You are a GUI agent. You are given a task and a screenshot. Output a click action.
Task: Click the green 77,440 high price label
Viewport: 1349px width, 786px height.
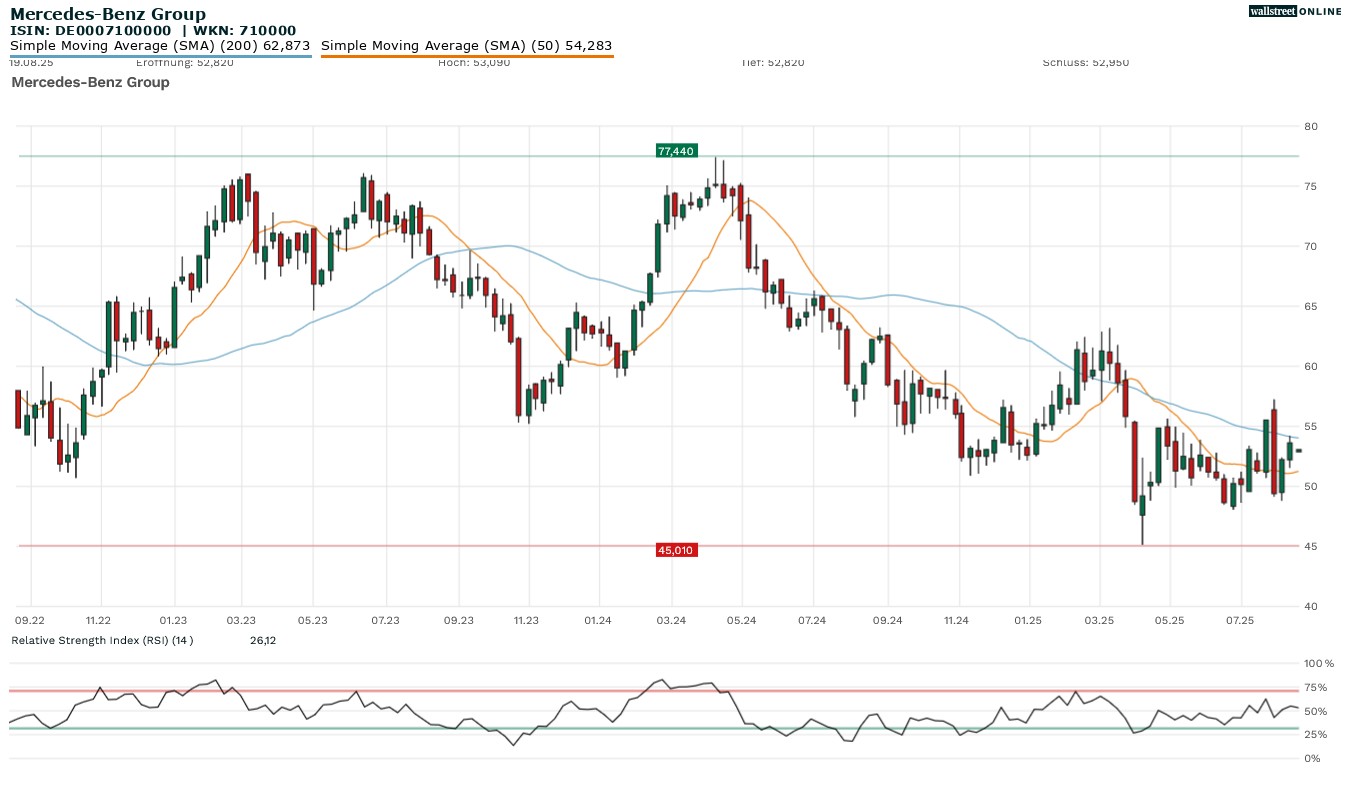coord(675,151)
